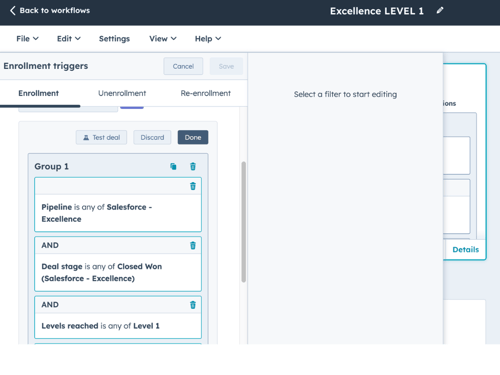
Task: Click the Excellence LEVEL 1 workflow title
Action: pyautogui.click(x=377, y=11)
